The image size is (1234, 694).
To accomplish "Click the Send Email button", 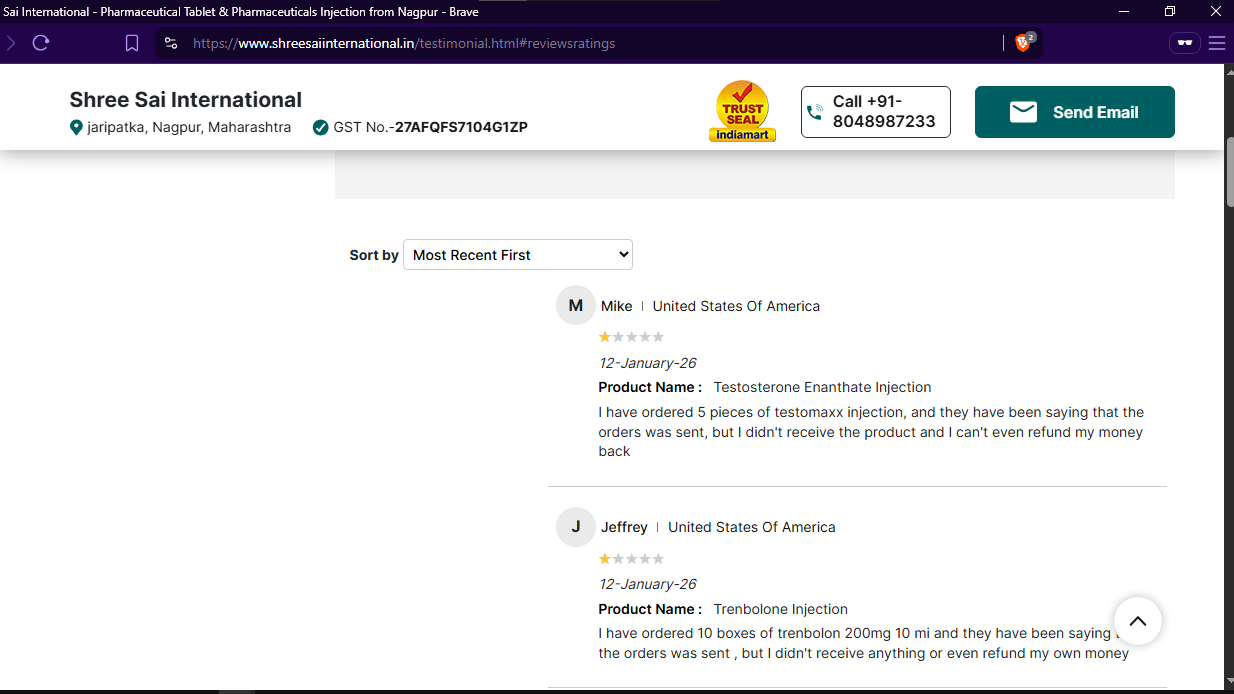I will (1074, 112).
